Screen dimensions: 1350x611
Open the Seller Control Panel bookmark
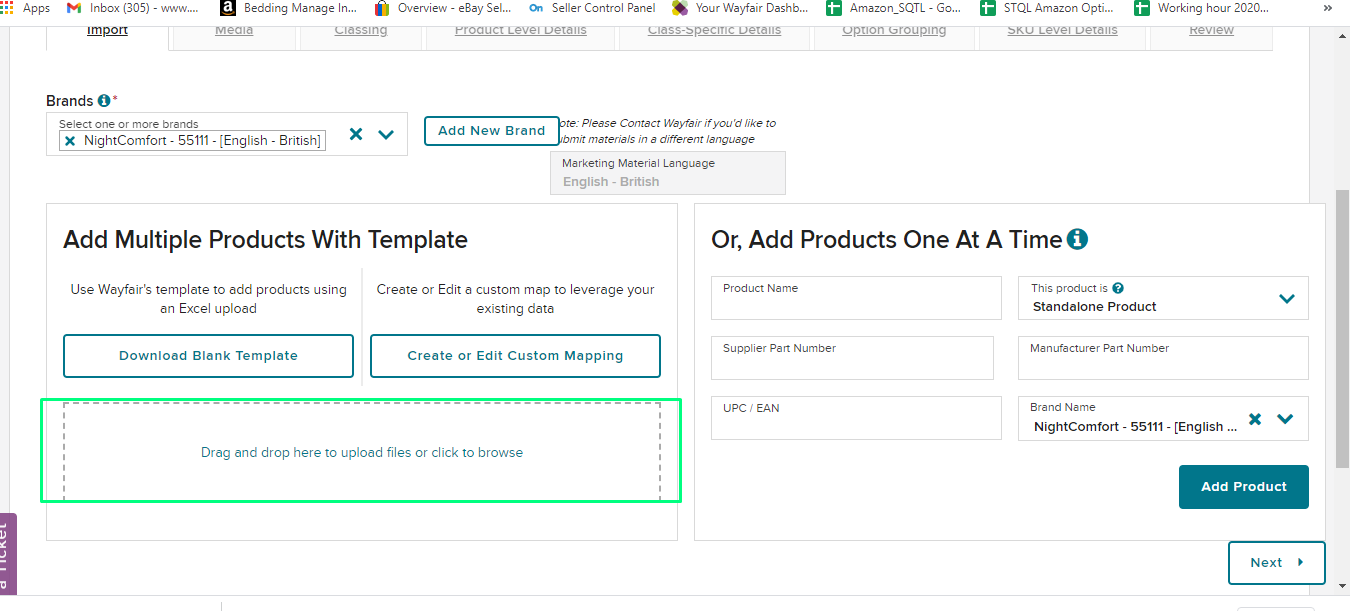click(x=592, y=8)
